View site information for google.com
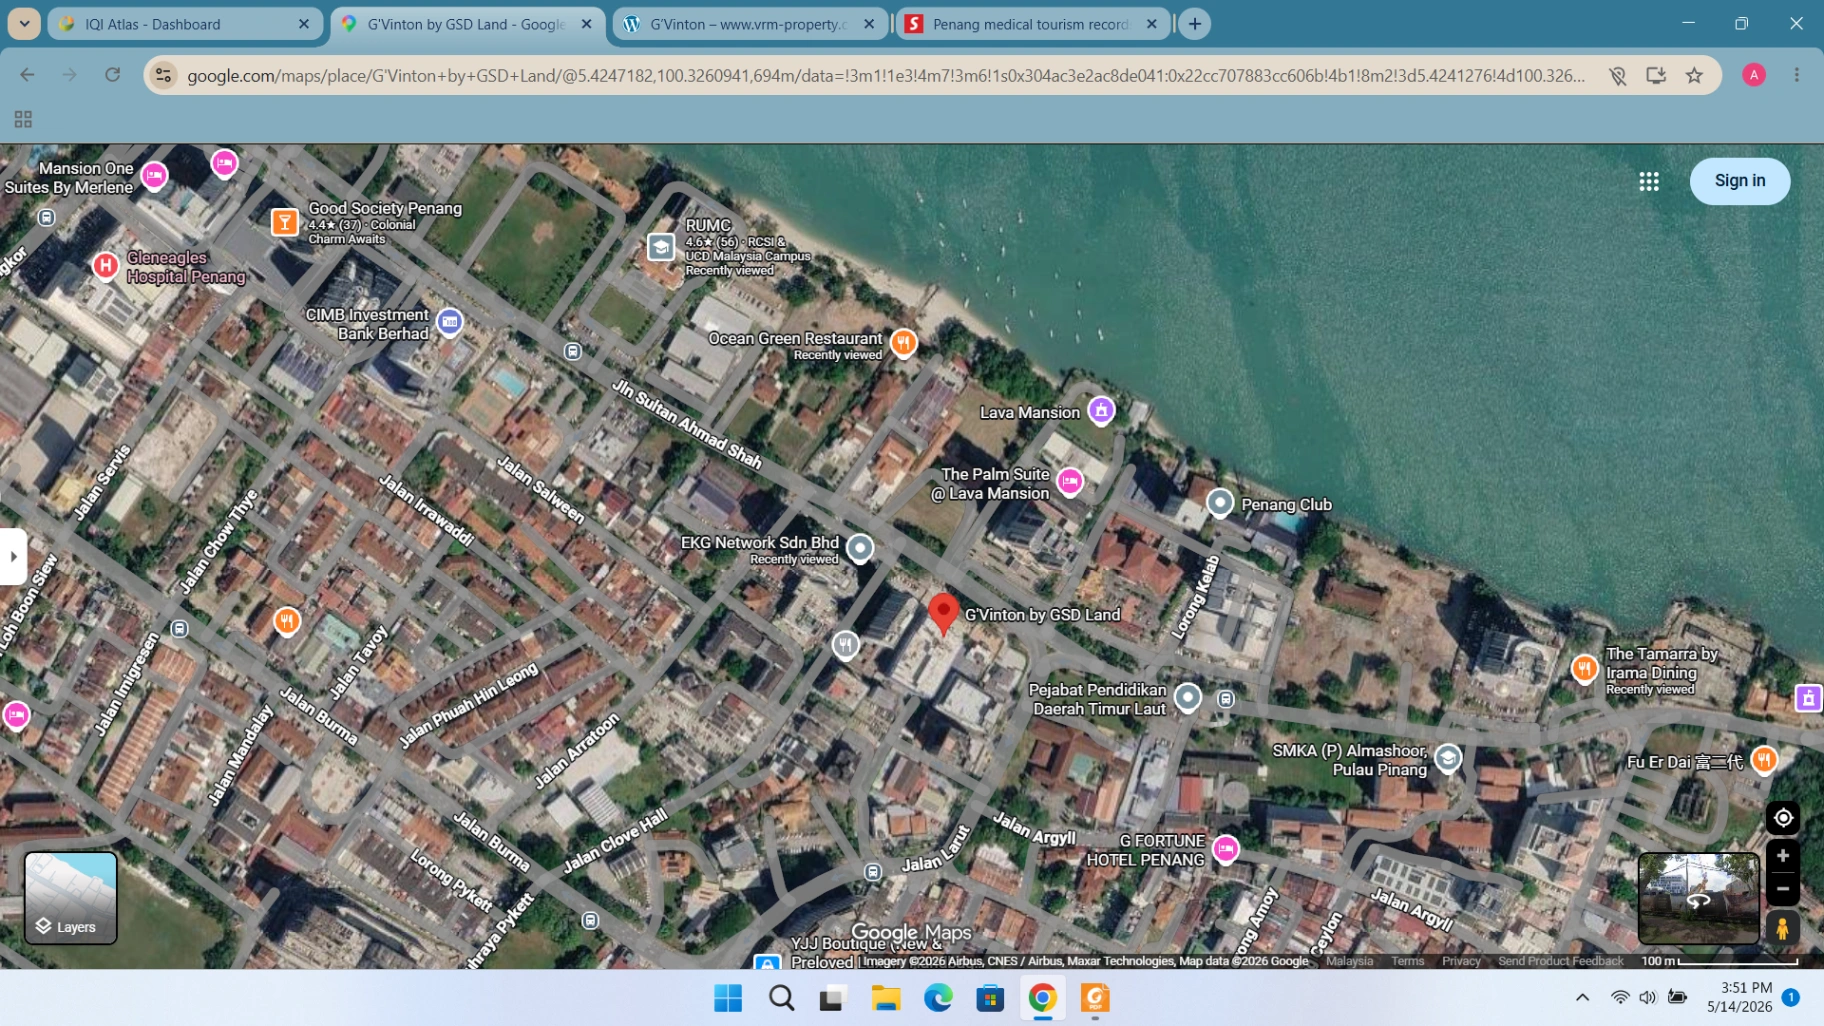 [164, 75]
